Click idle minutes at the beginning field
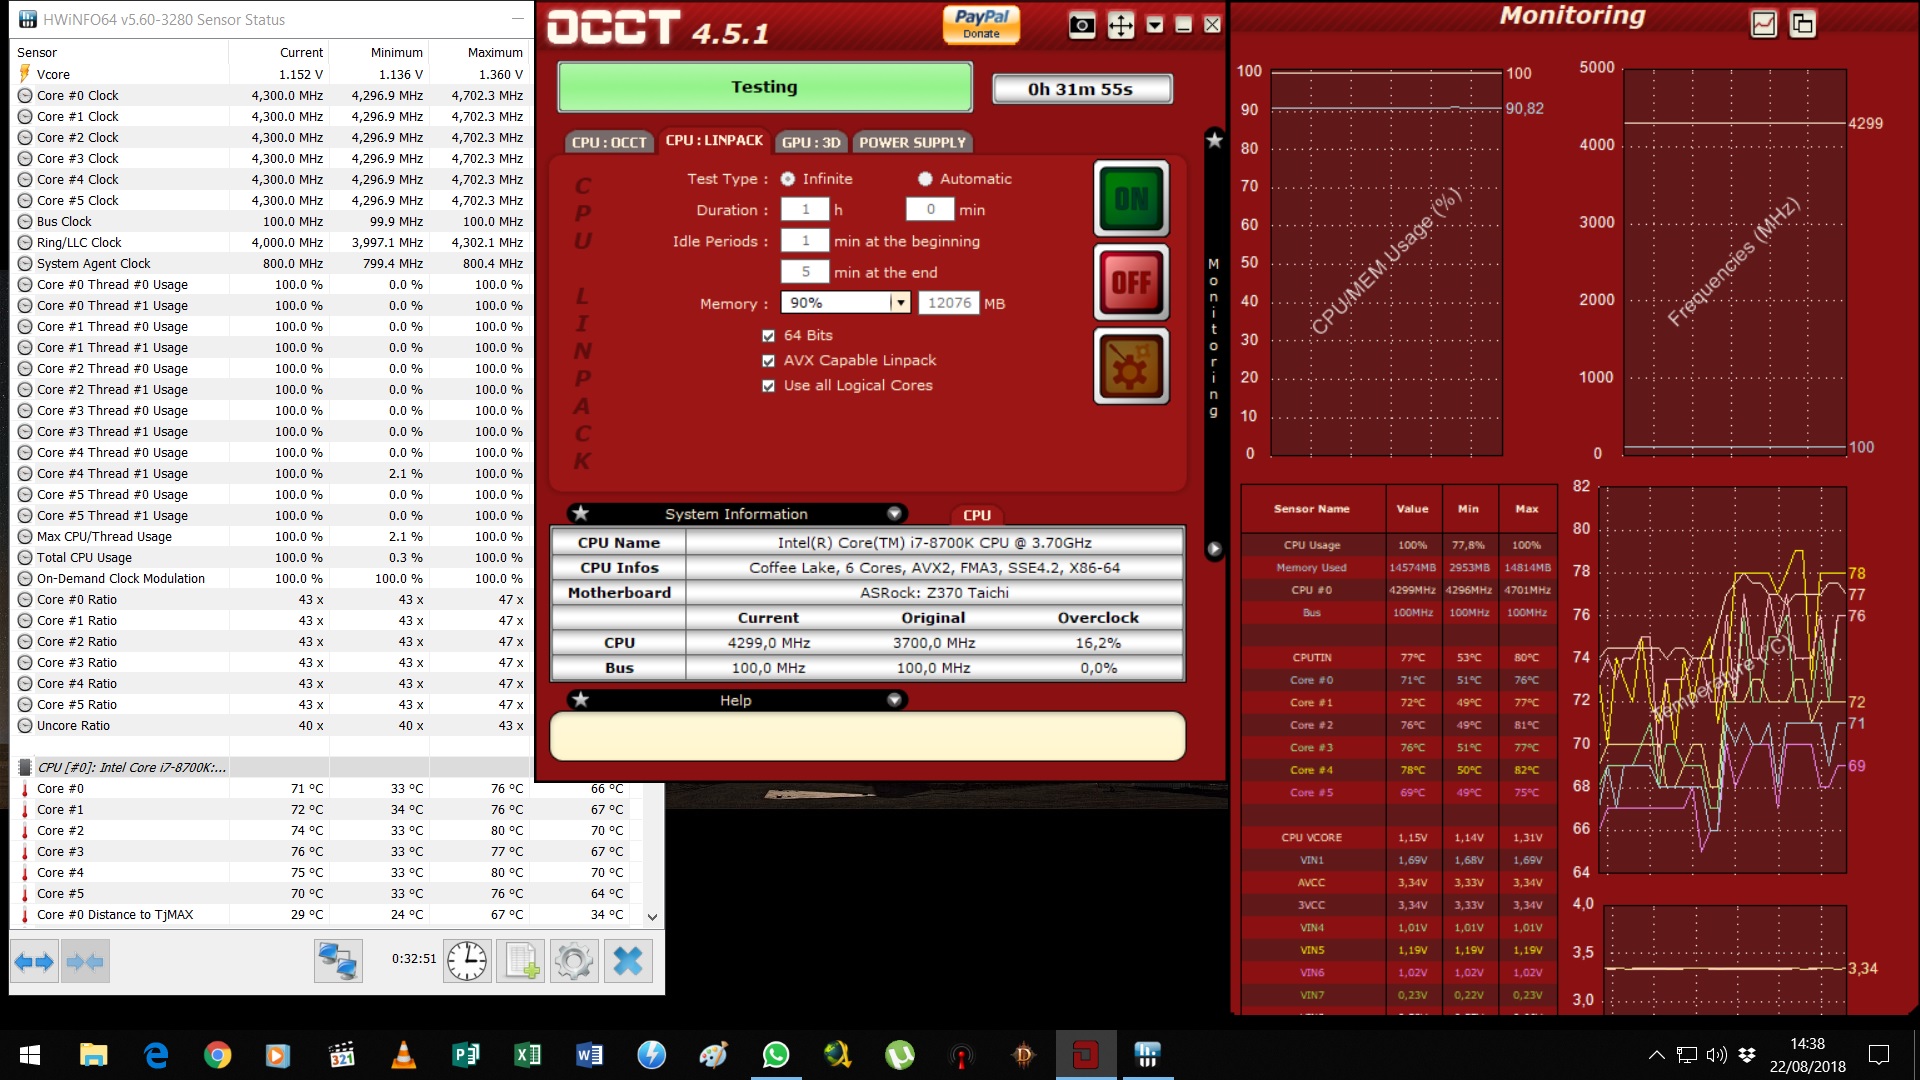1920x1080 pixels. [x=805, y=241]
